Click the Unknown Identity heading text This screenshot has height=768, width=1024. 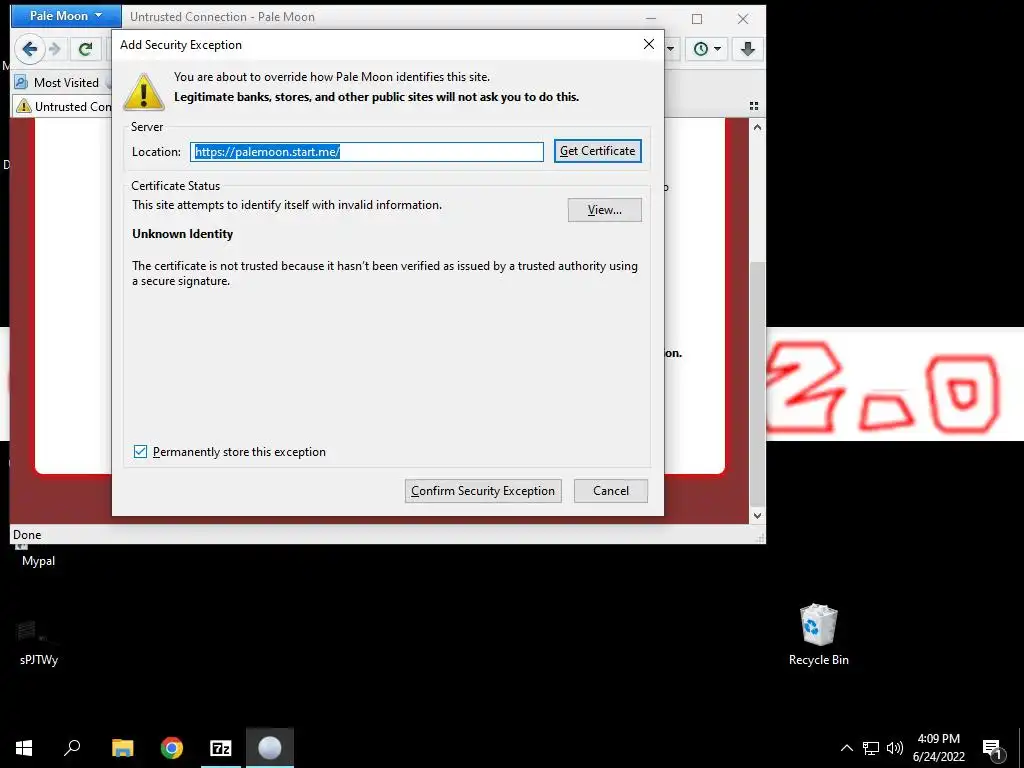pyautogui.click(x=182, y=234)
